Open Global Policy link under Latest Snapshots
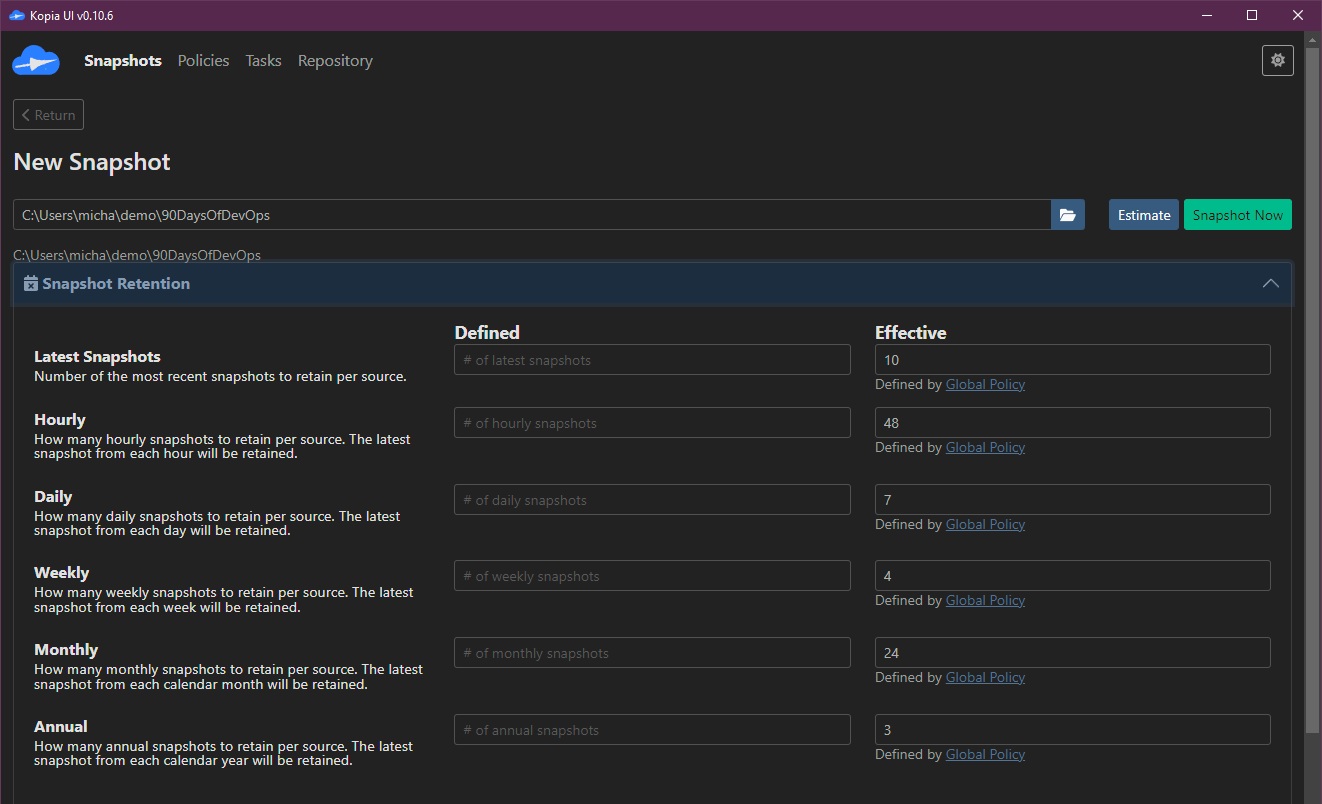The image size is (1322, 804). tap(985, 385)
